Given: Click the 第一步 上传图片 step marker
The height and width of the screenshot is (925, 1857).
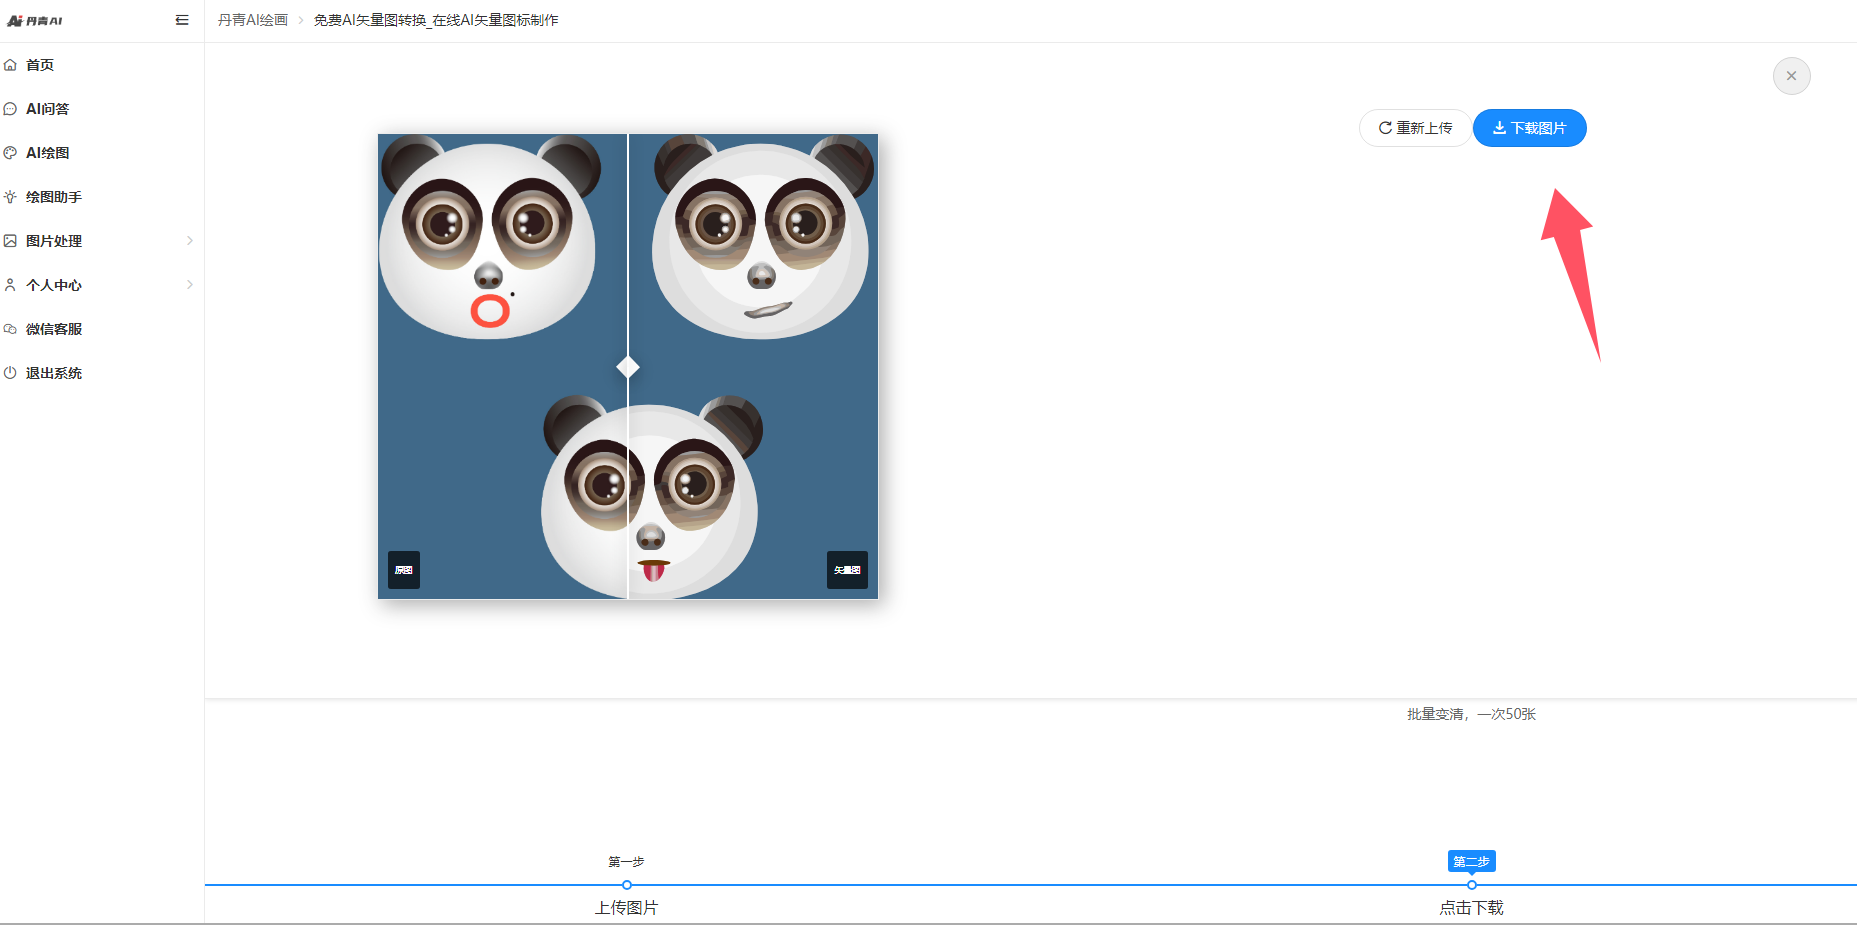Looking at the screenshot, I should point(627,885).
